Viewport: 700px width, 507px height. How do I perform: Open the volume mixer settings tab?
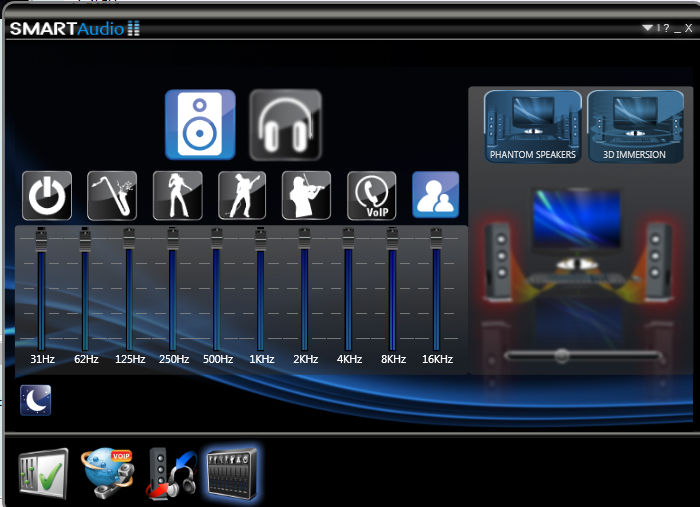[44, 474]
